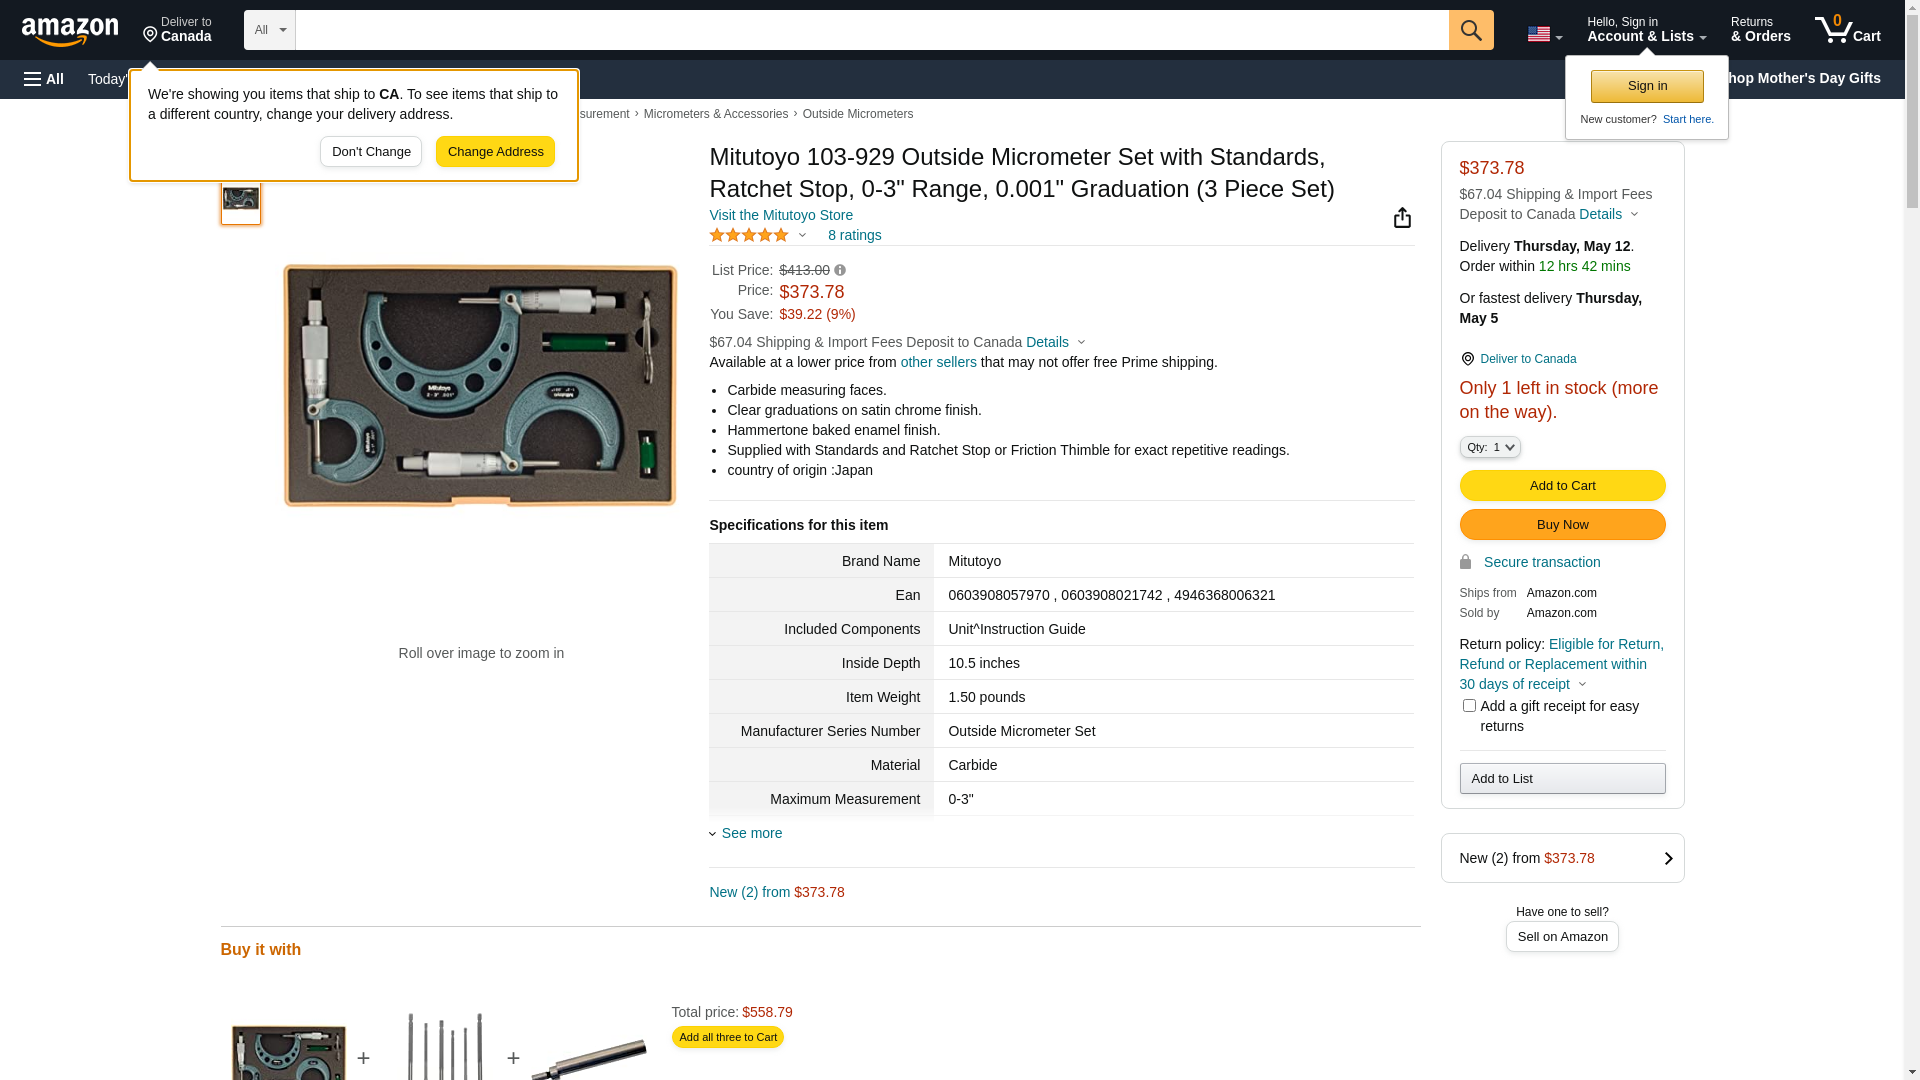Screen dimensions: 1920x1080
Task: Click the share icon beside ratings
Action: tap(1402, 218)
